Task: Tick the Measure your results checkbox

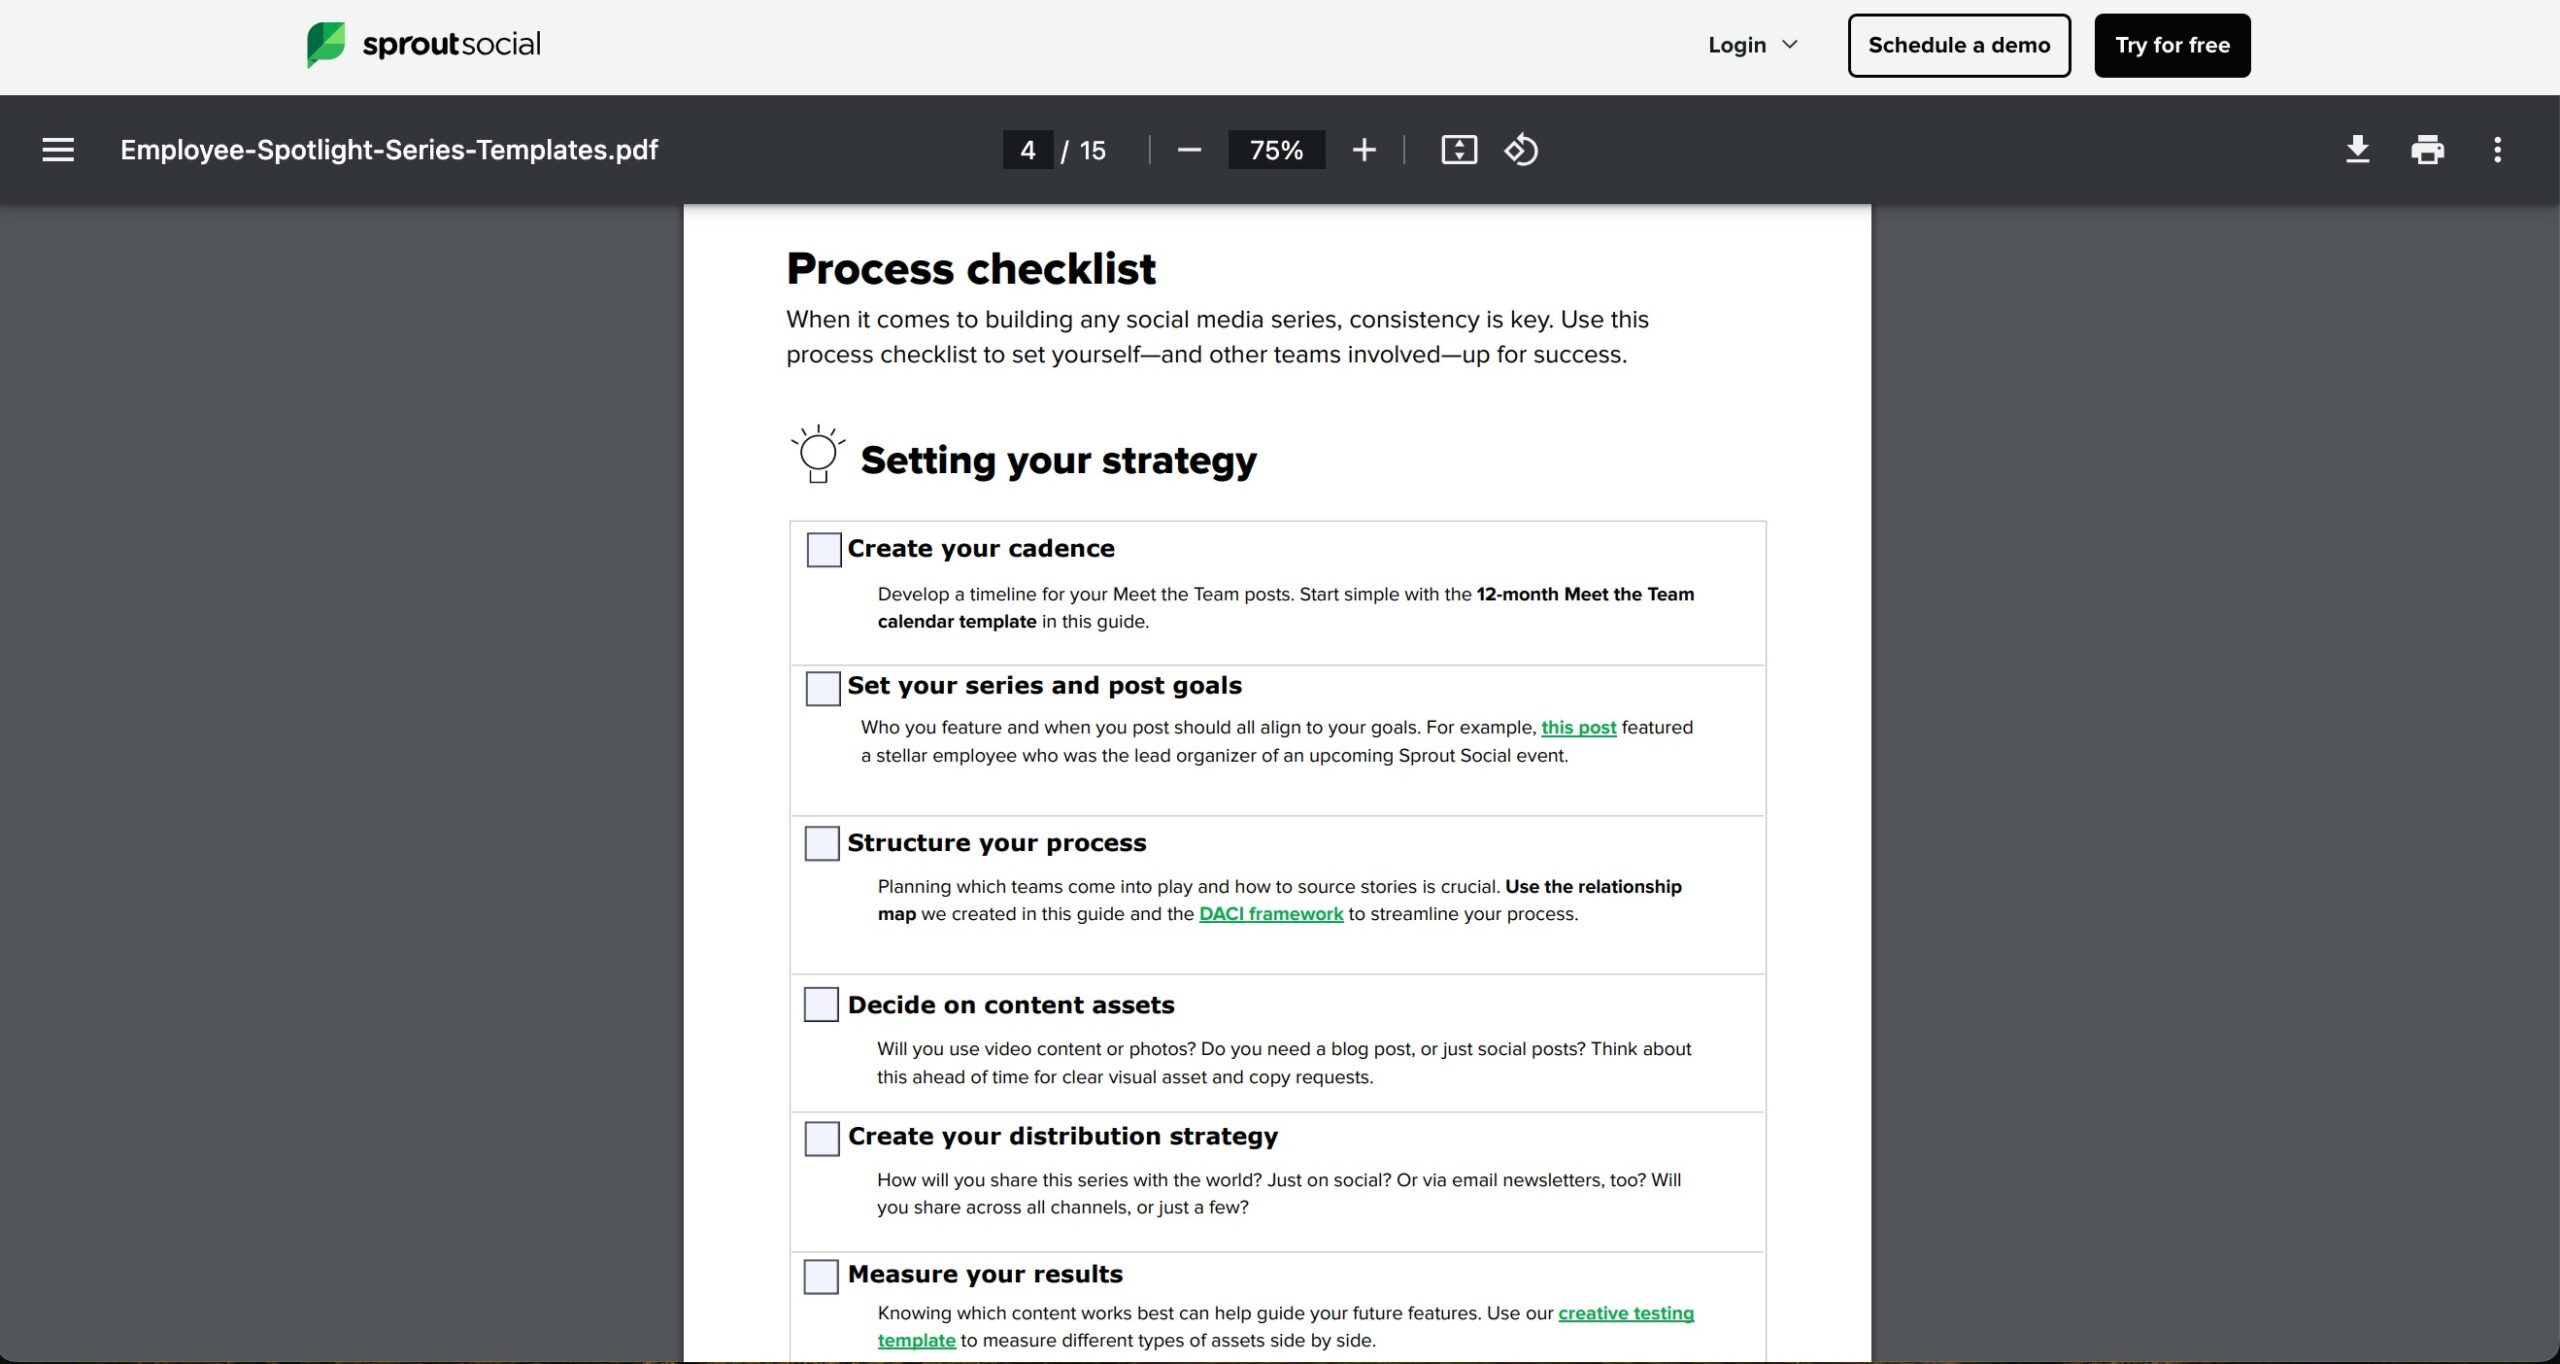Action: pos(821,1276)
